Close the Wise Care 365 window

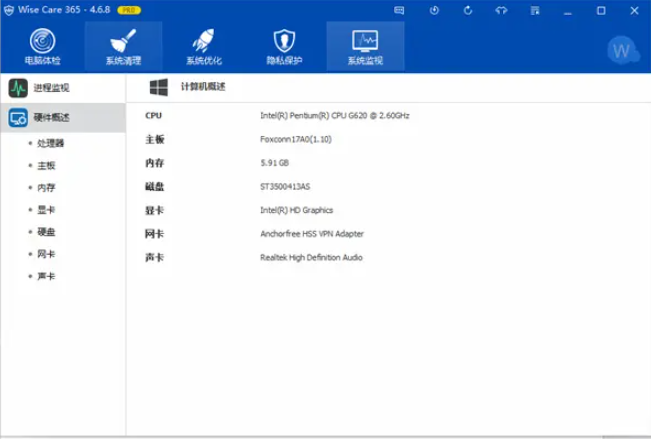pos(634,10)
